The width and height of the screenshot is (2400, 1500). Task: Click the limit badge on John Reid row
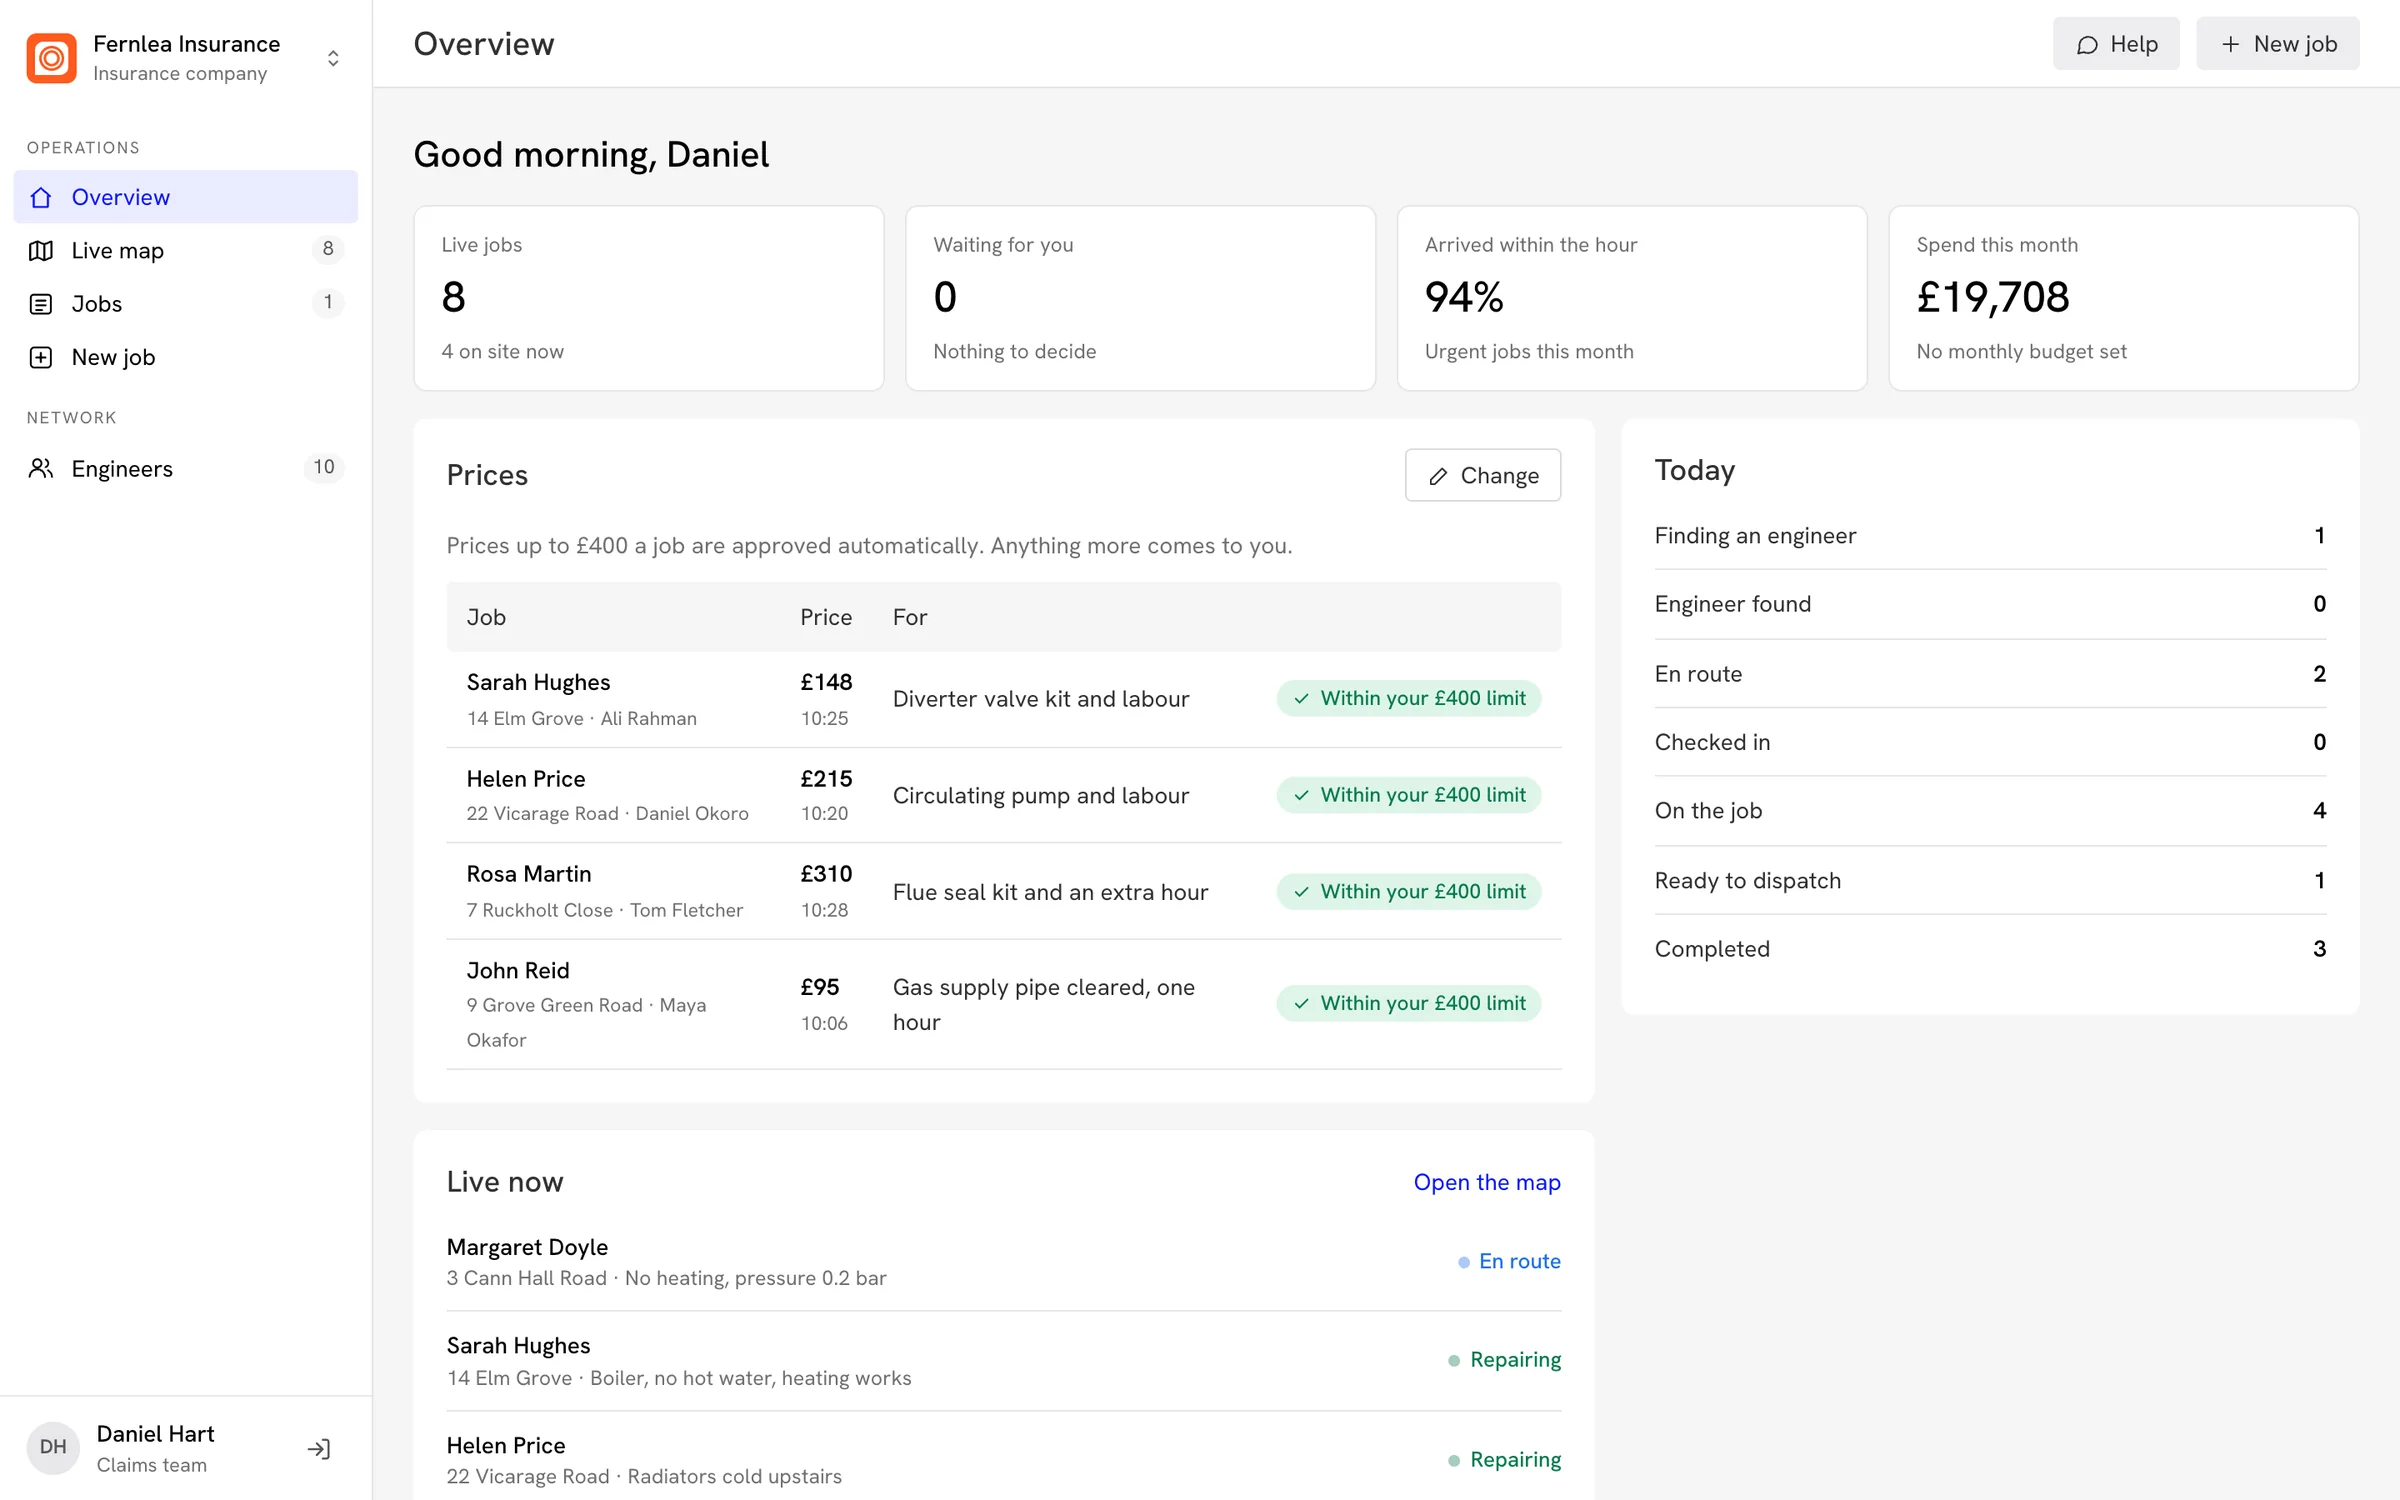(1409, 1003)
